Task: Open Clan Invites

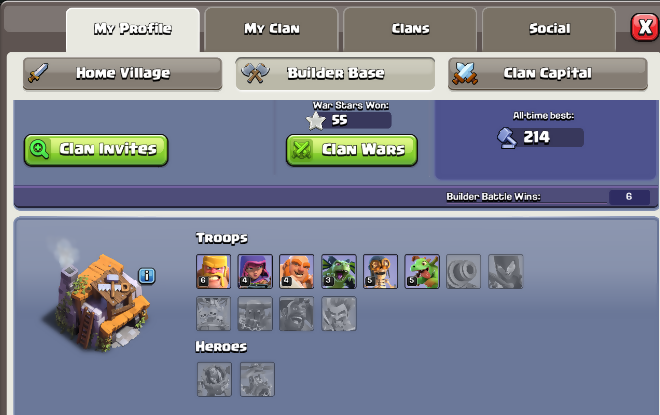Action: pos(96,150)
